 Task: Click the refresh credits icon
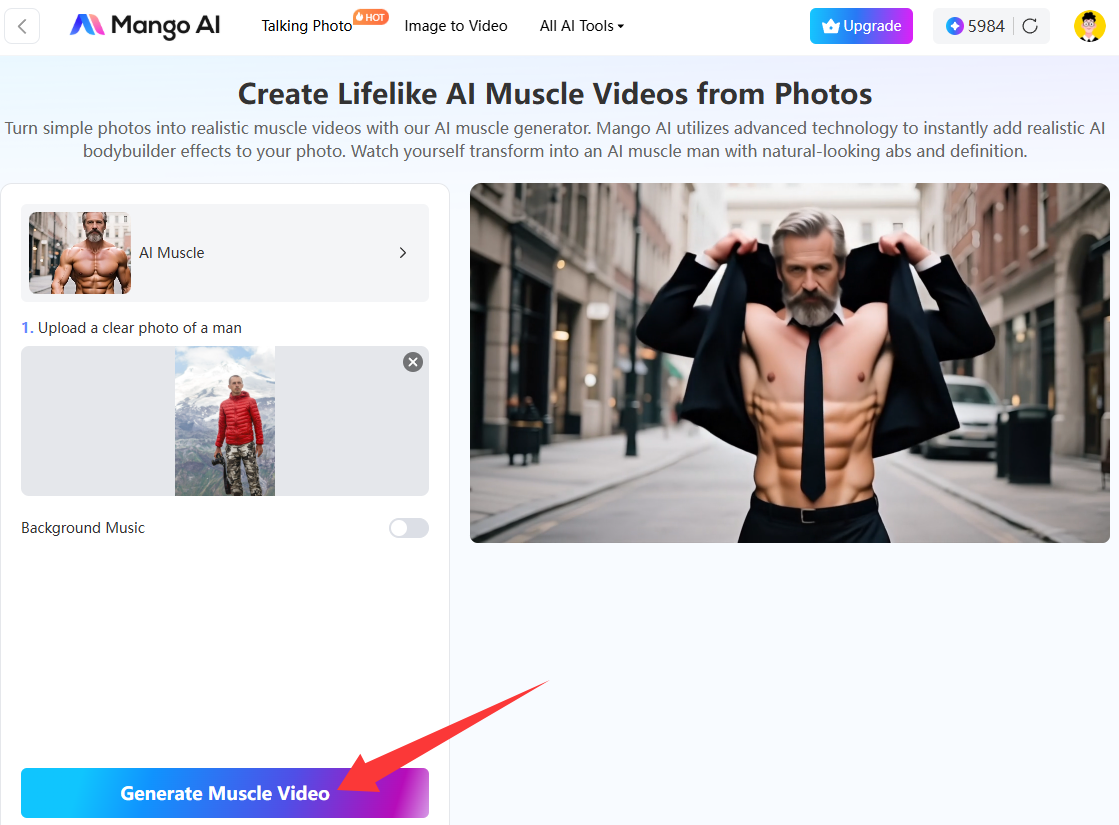(1030, 27)
